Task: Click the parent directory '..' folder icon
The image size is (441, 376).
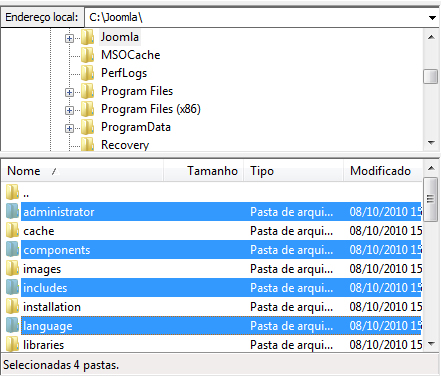Action: pyautogui.click(x=13, y=192)
